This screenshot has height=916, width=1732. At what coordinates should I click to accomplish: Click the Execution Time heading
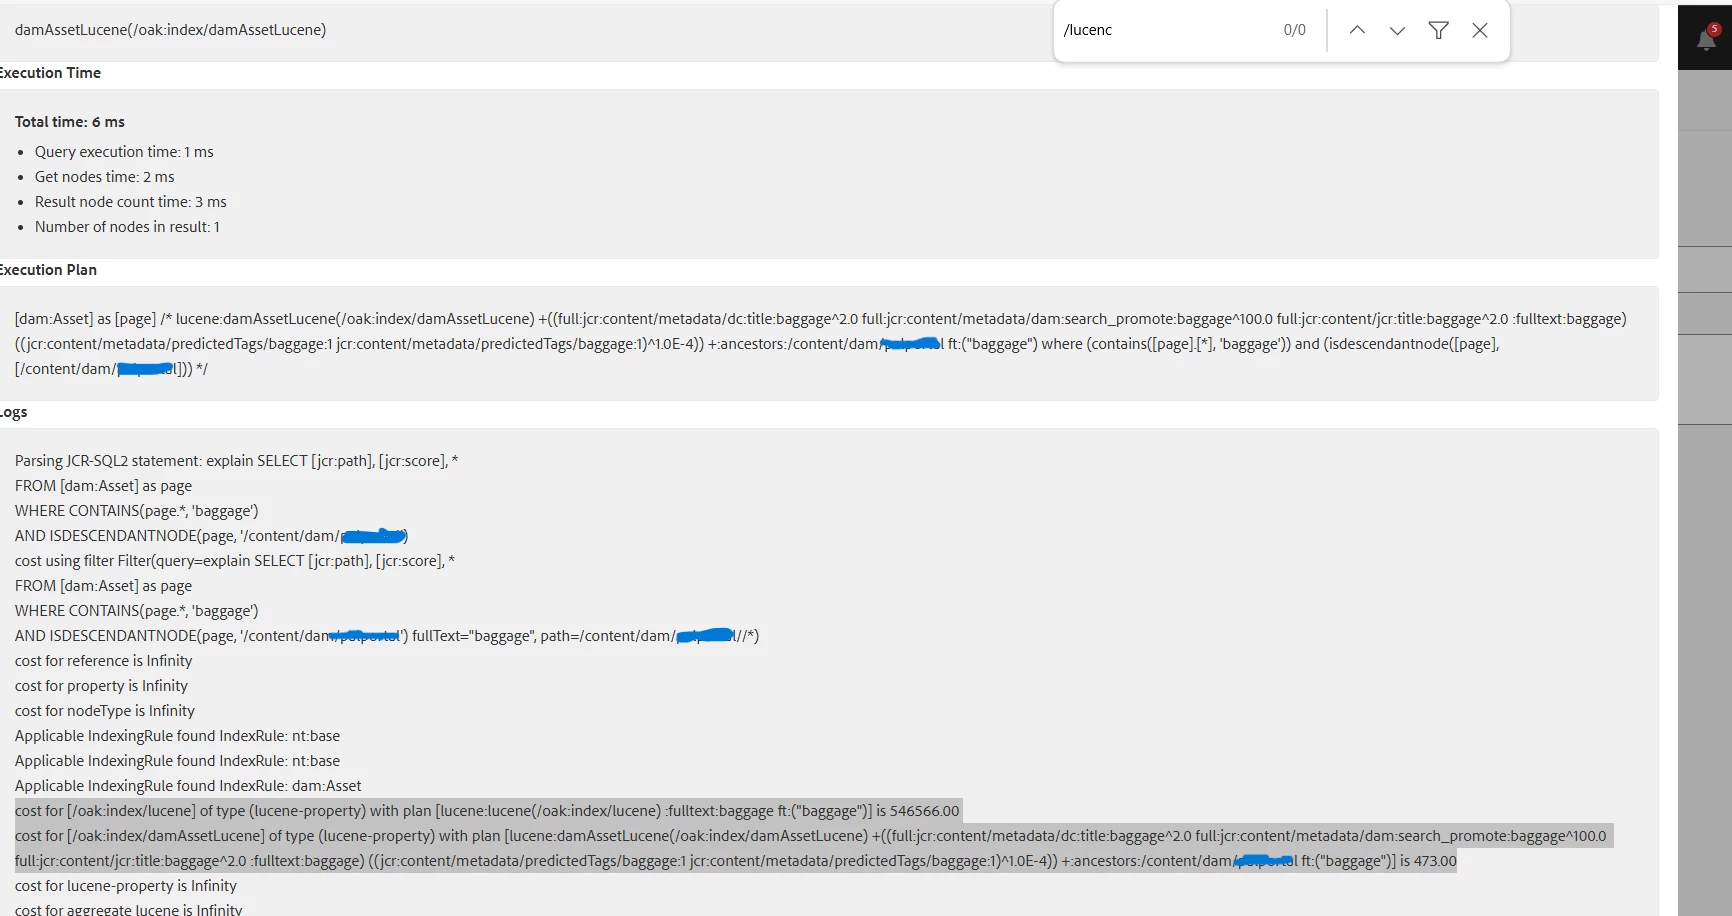[x=50, y=73]
